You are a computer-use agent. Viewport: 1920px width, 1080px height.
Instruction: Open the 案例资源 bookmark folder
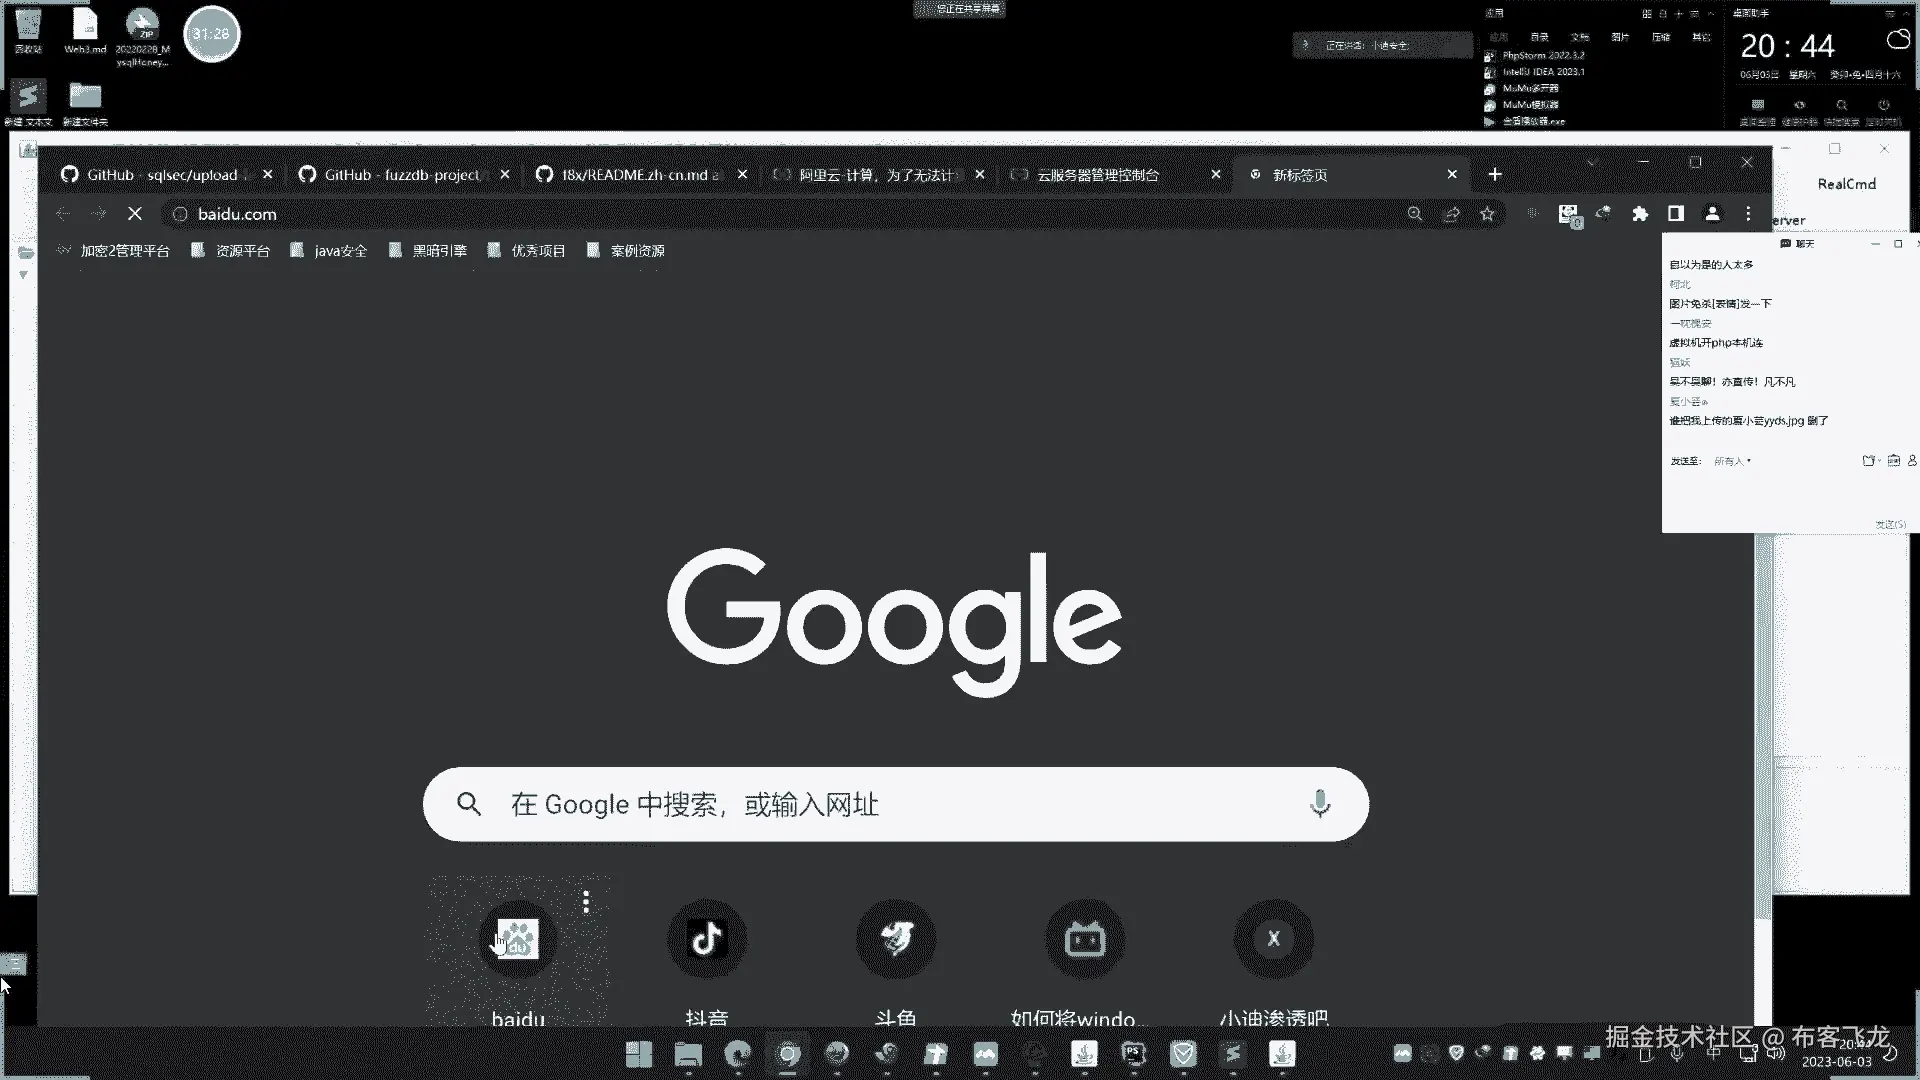tap(626, 251)
